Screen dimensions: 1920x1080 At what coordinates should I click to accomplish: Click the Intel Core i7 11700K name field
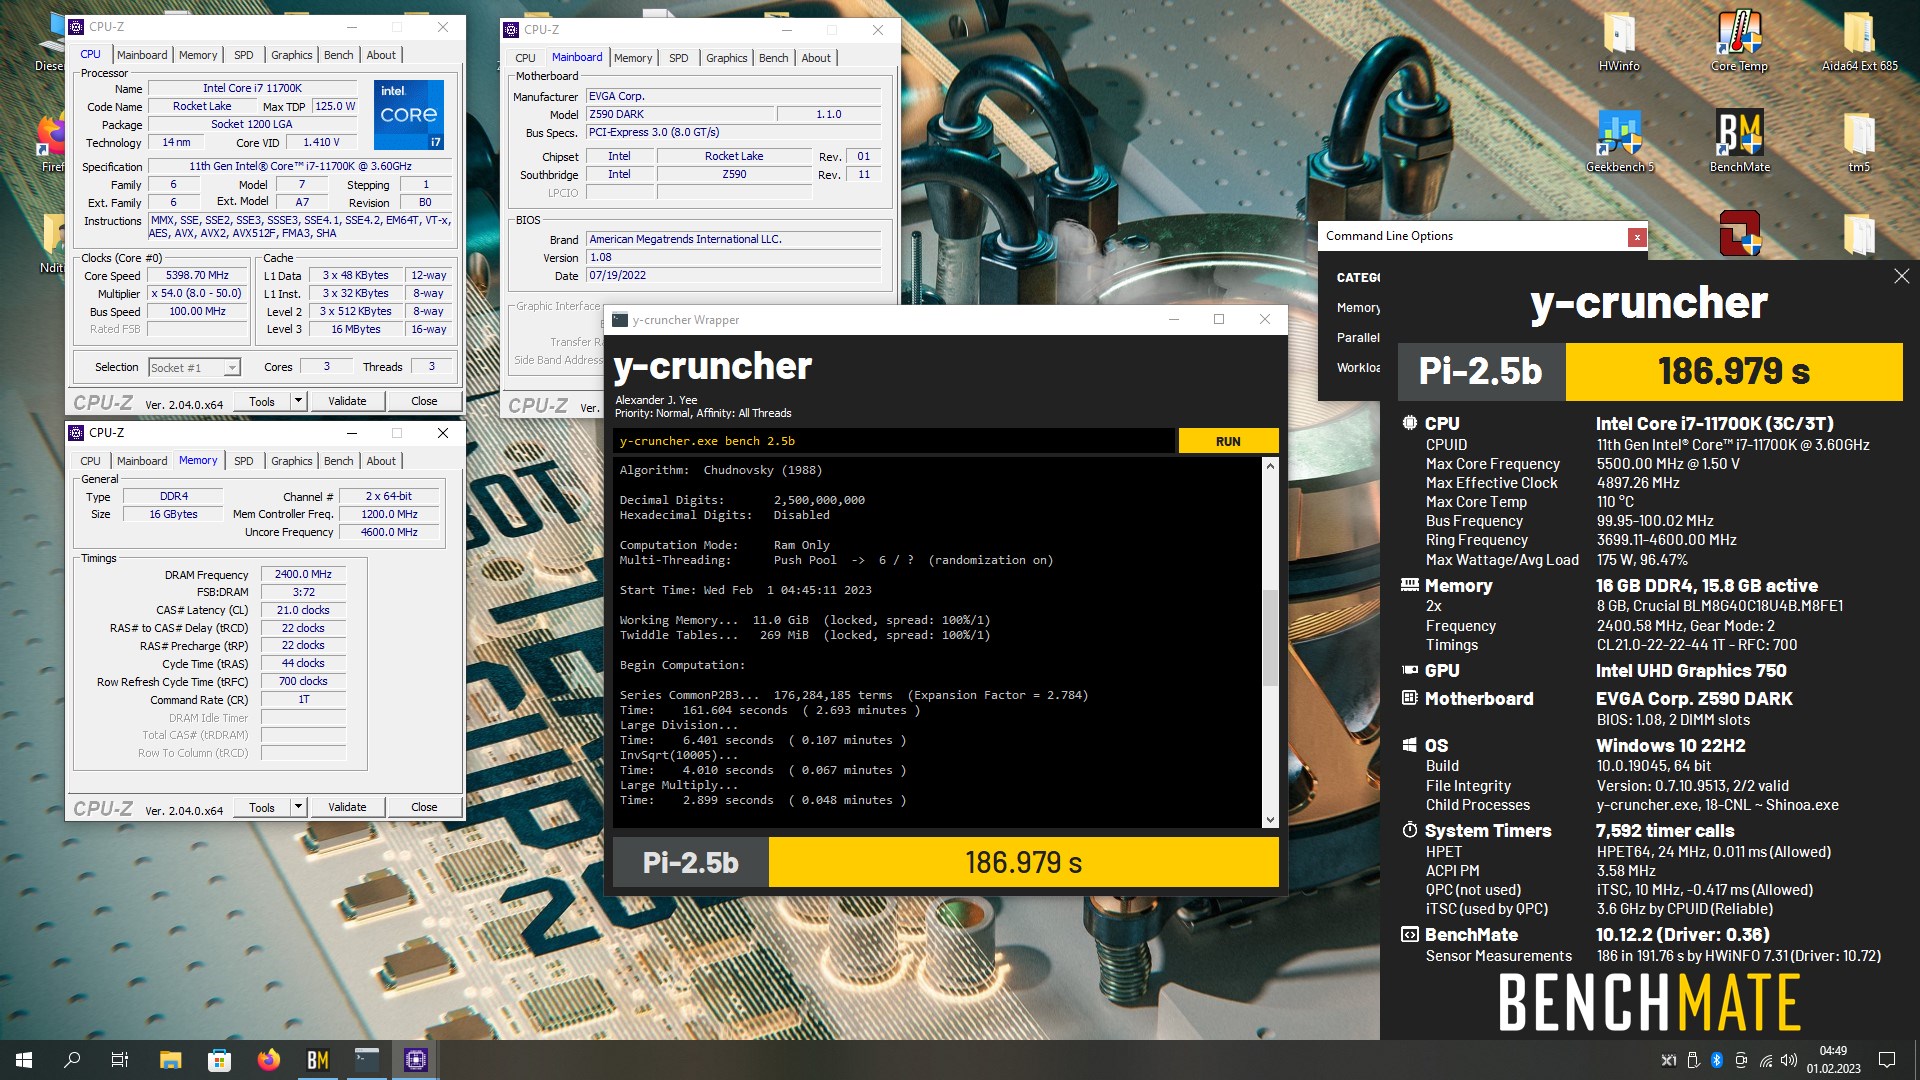coord(252,88)
